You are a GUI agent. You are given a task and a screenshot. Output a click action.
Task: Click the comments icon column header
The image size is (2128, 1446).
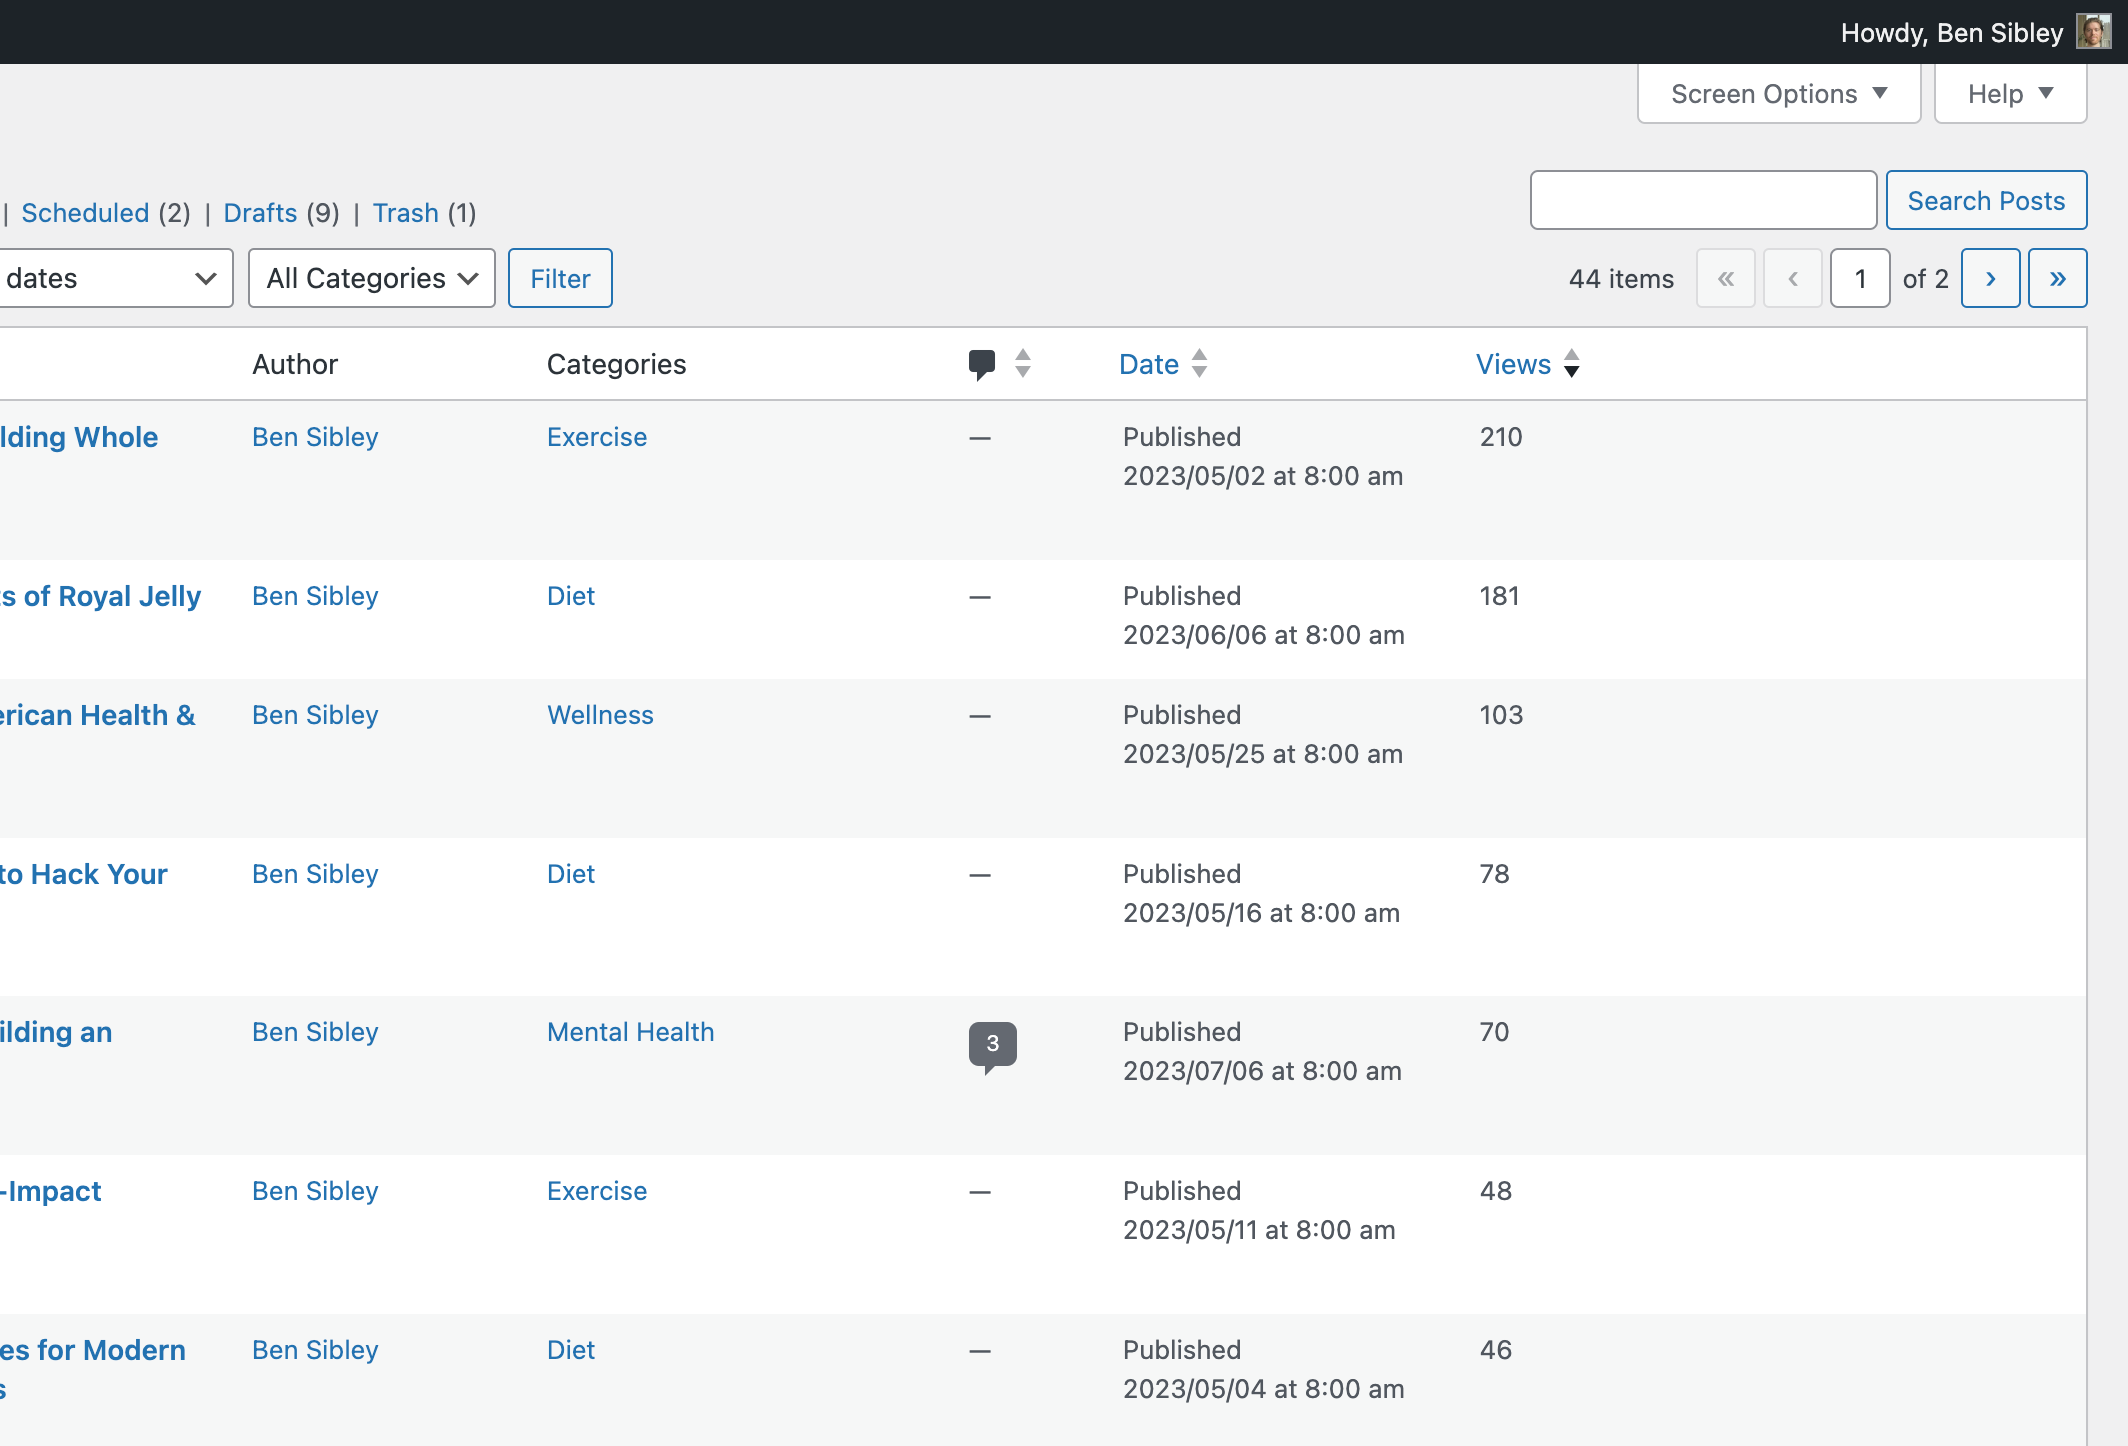point(983,363)
